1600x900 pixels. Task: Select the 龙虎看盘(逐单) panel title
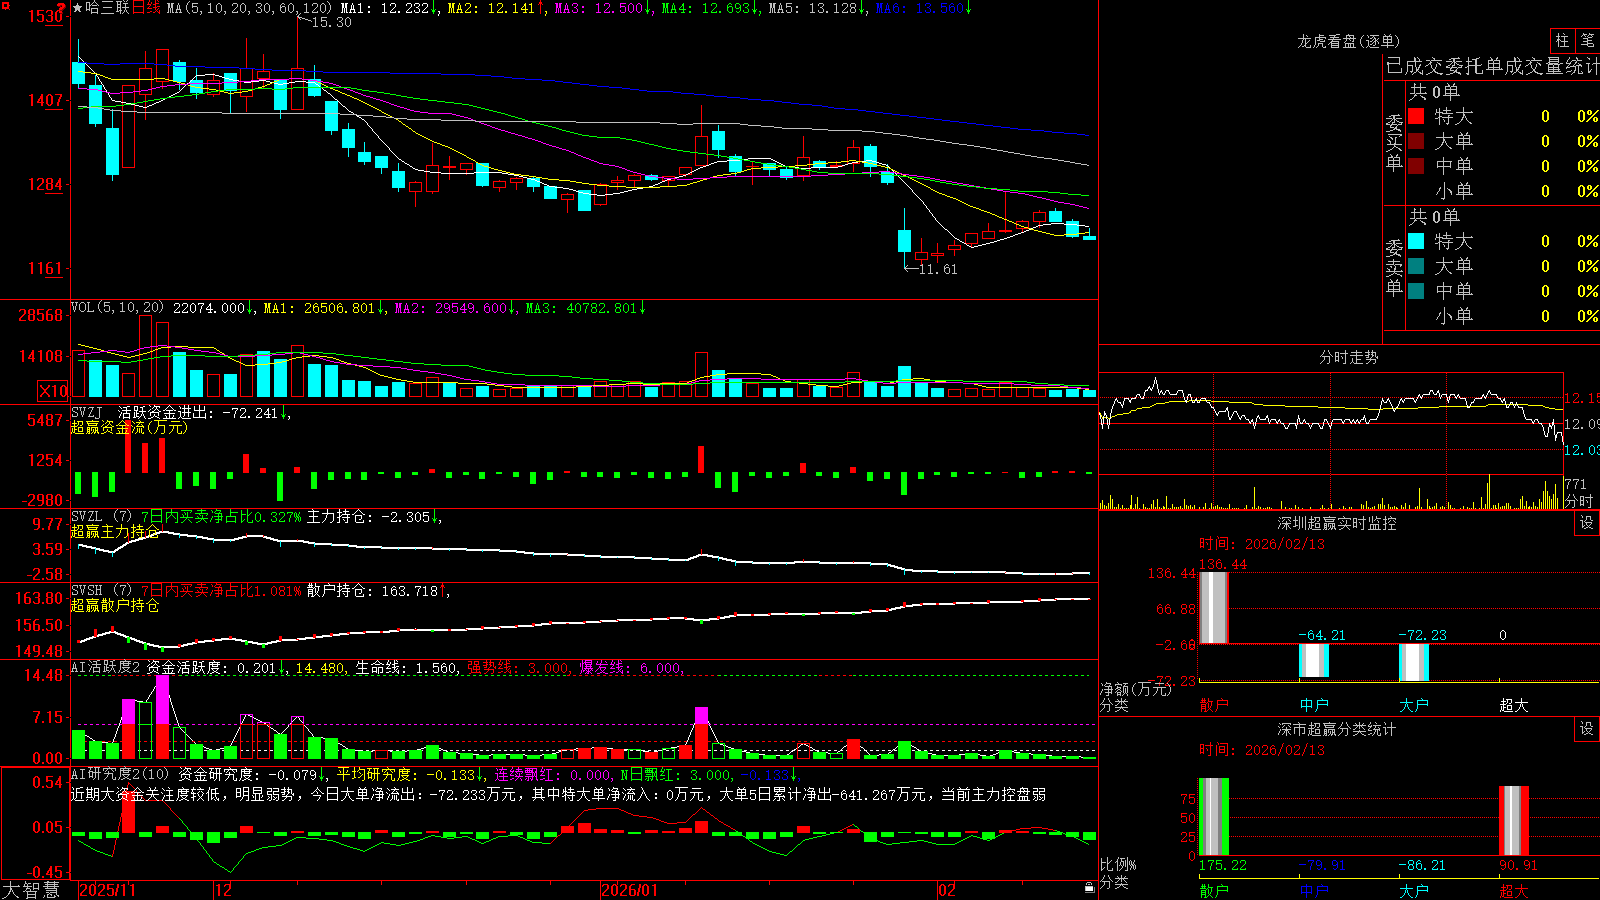click(x=1348, y=41)
